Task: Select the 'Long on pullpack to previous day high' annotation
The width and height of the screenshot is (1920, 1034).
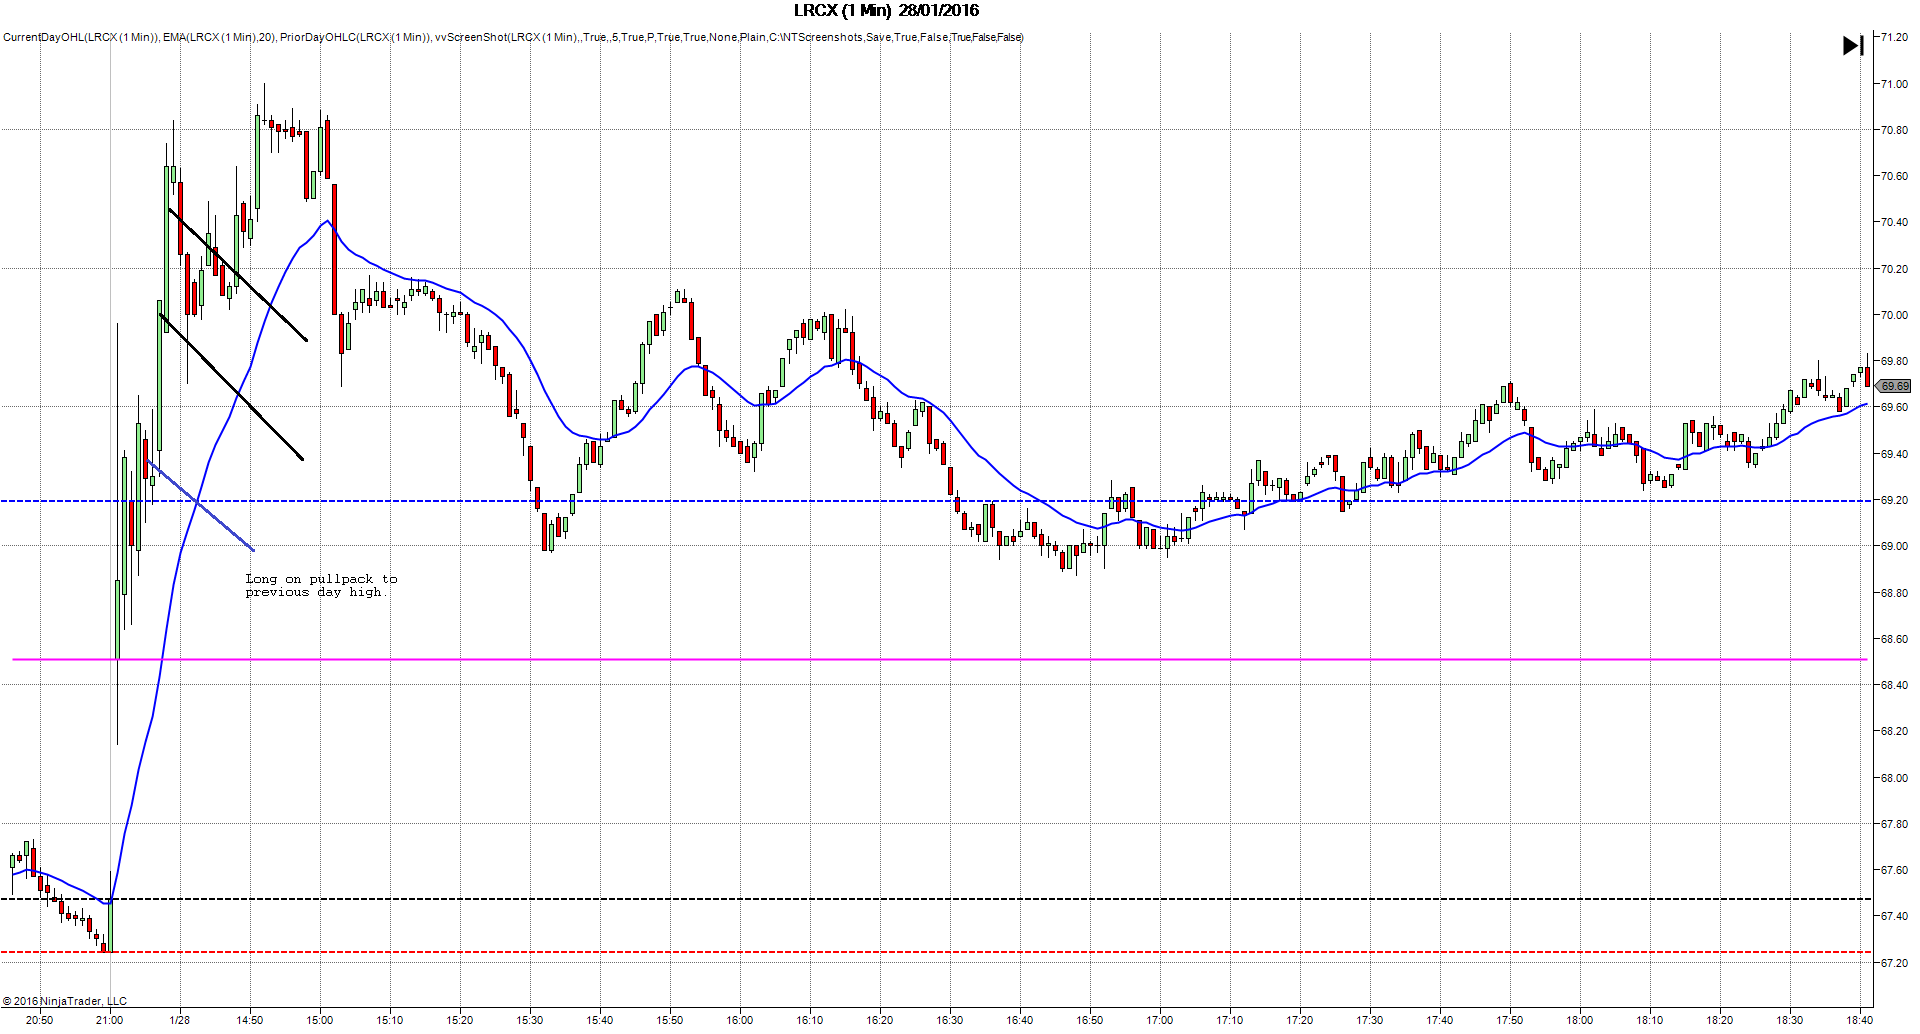Action: [321, 585]
